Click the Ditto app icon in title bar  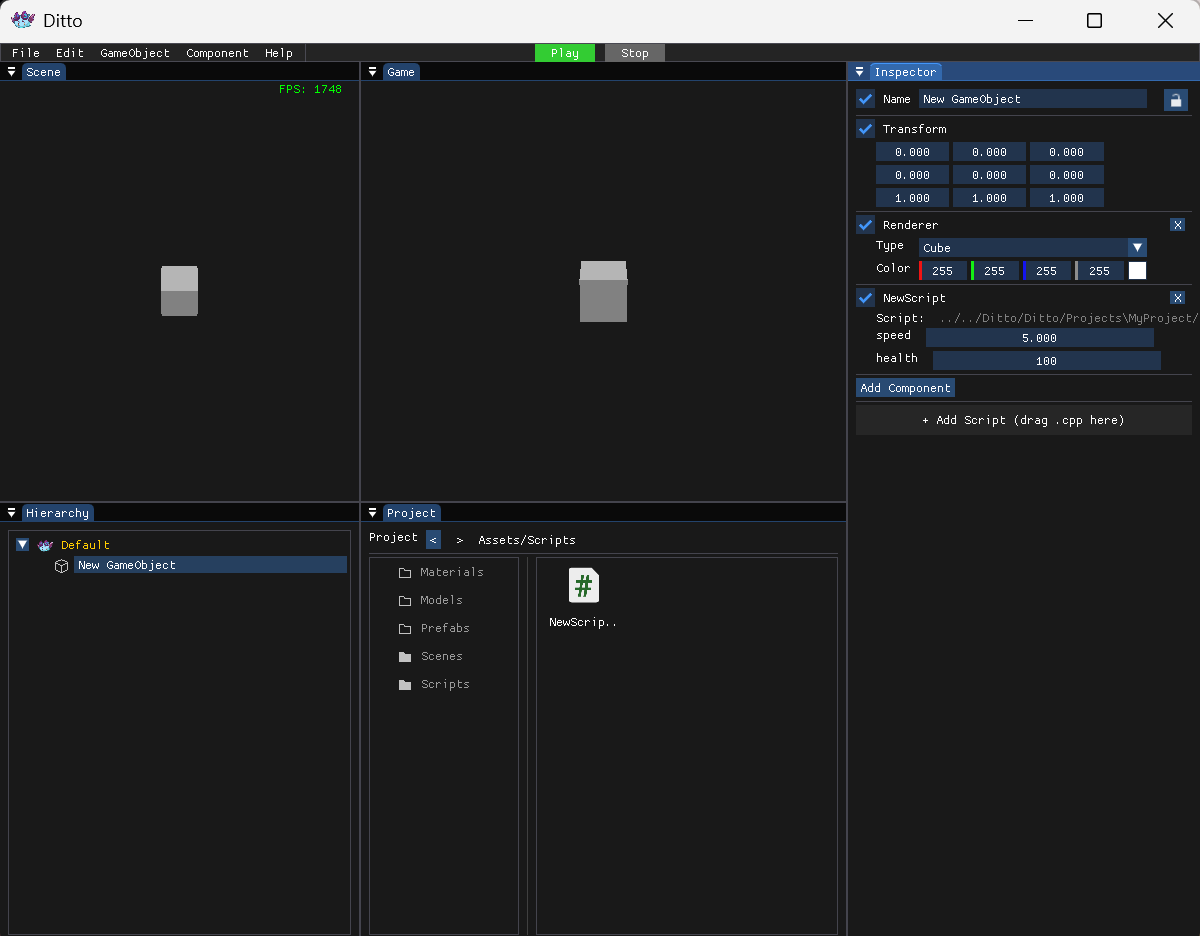pyautogui.click(x=23, y=20)
